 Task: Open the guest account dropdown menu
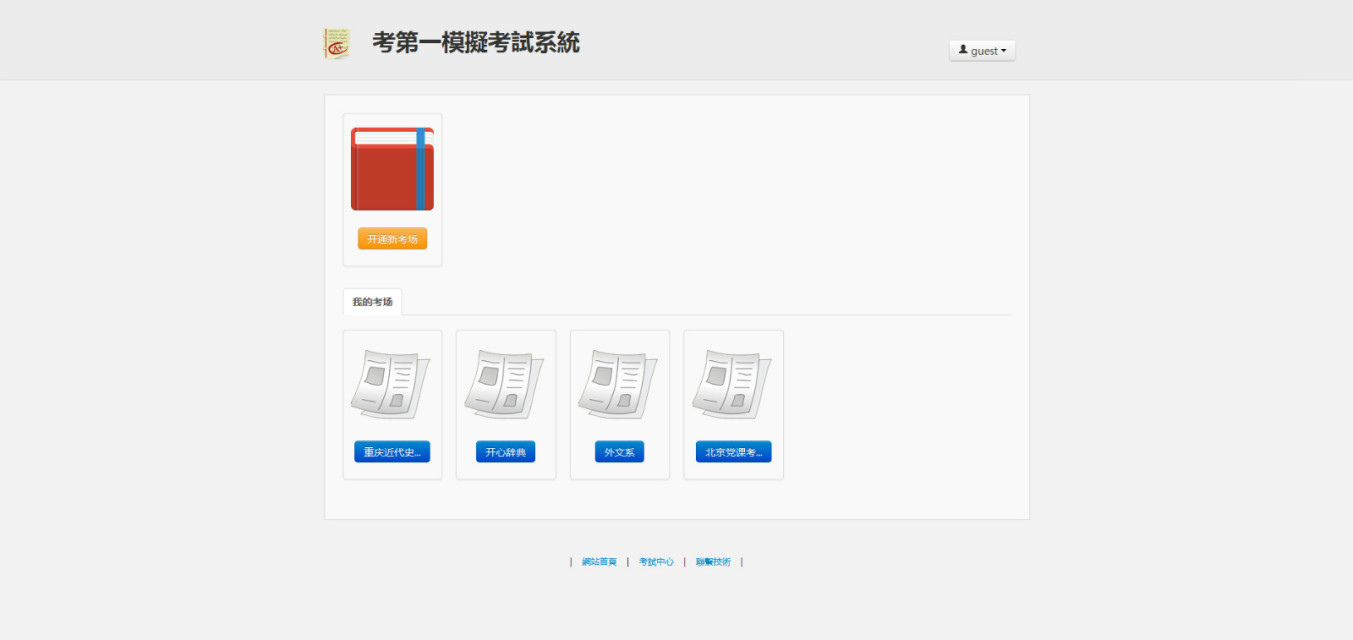click(982, 51)
